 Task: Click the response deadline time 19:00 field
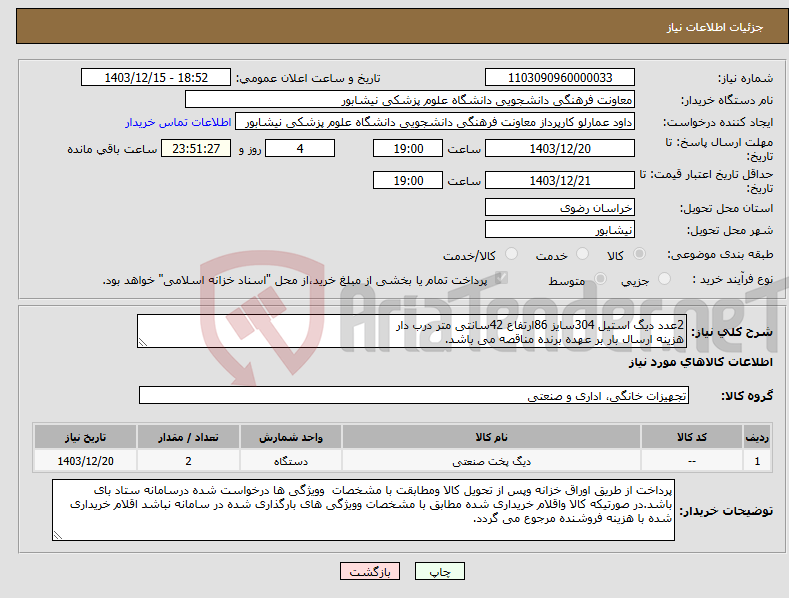pyautogui.click(x=408, y=148)
